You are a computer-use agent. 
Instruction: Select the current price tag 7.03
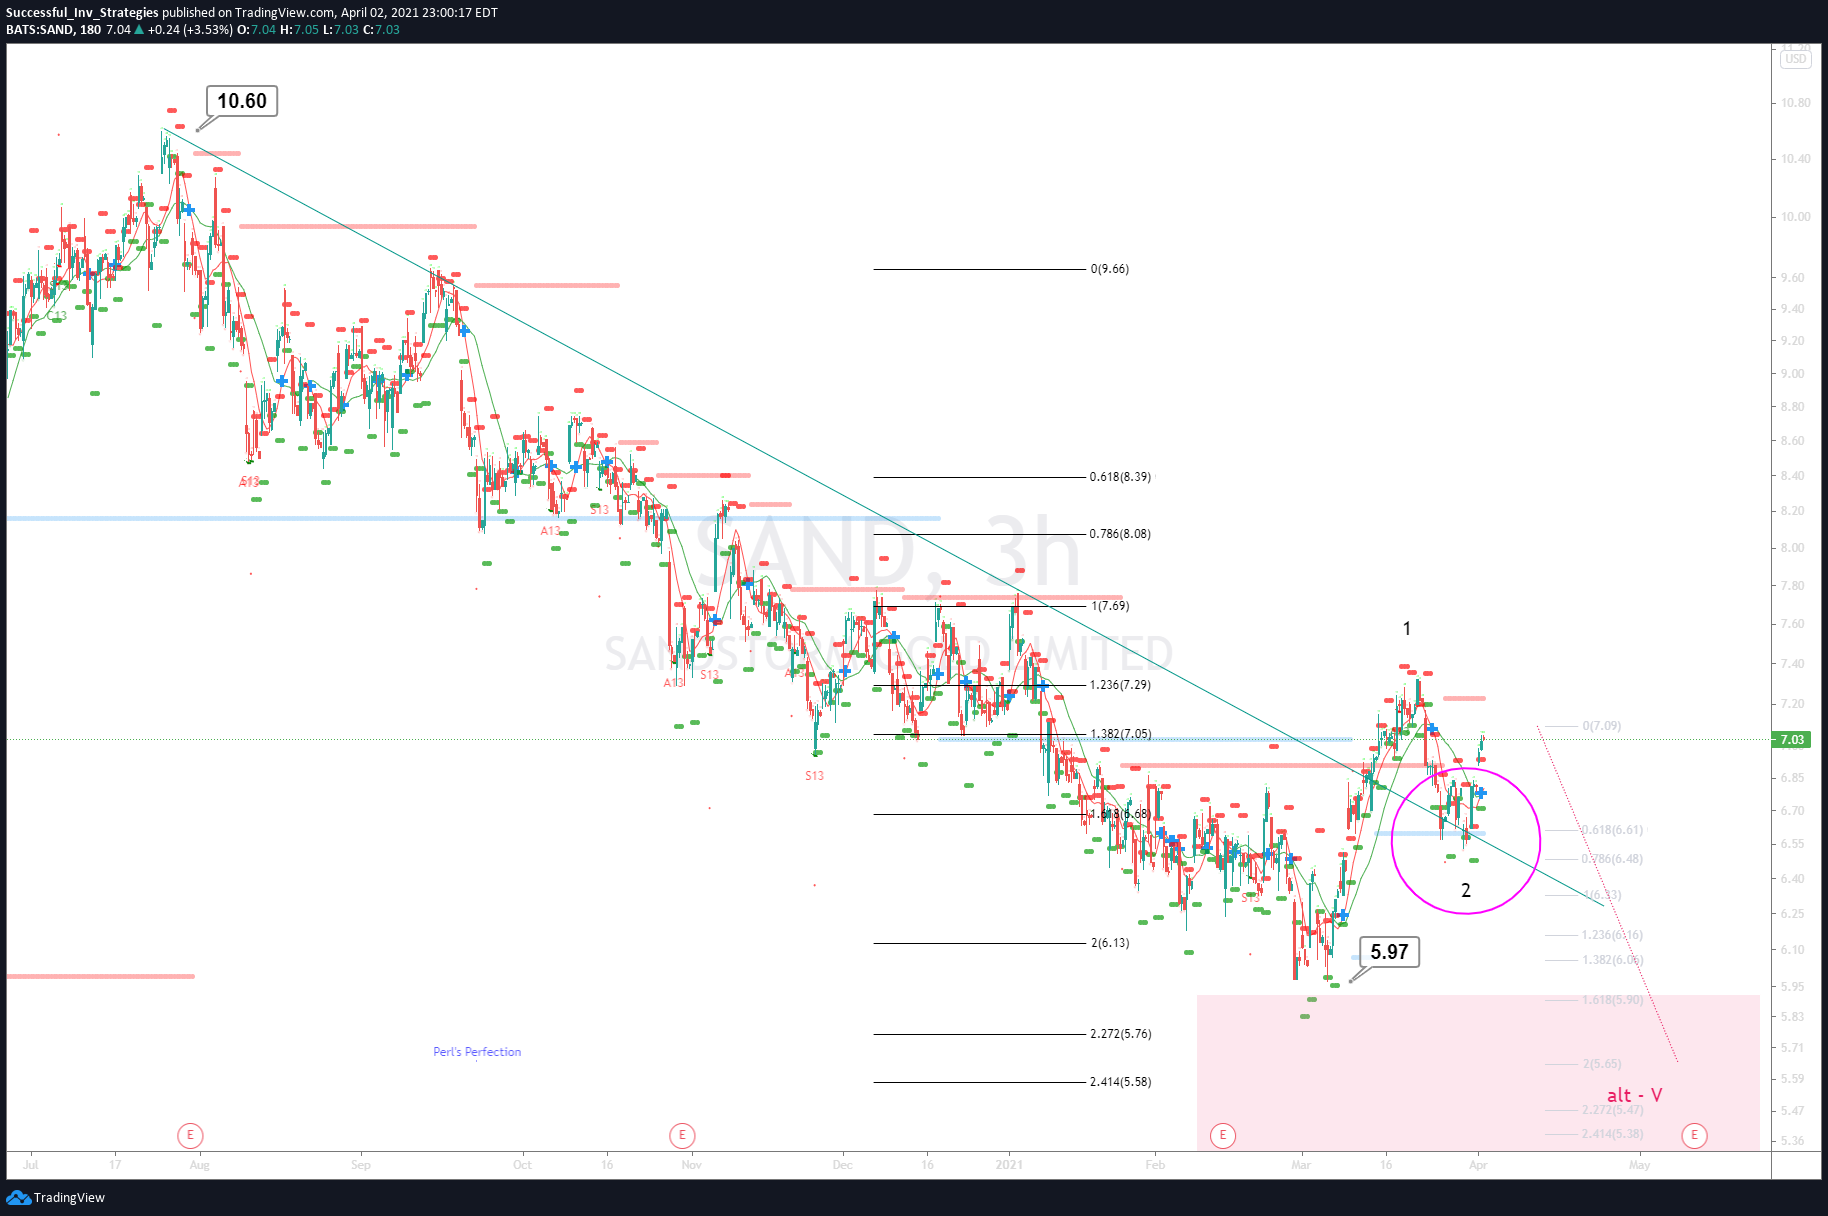tap(1792, 740)
